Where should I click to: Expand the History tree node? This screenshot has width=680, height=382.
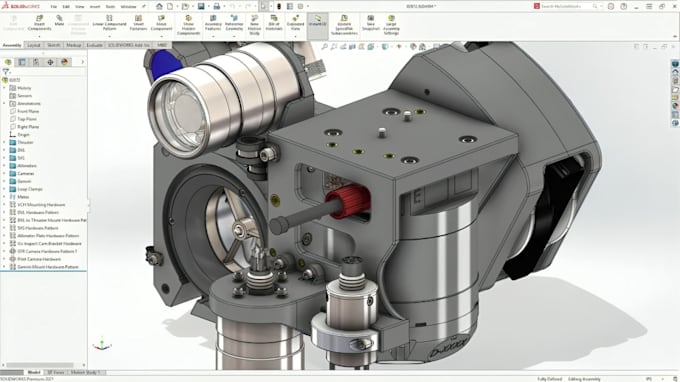4,88
